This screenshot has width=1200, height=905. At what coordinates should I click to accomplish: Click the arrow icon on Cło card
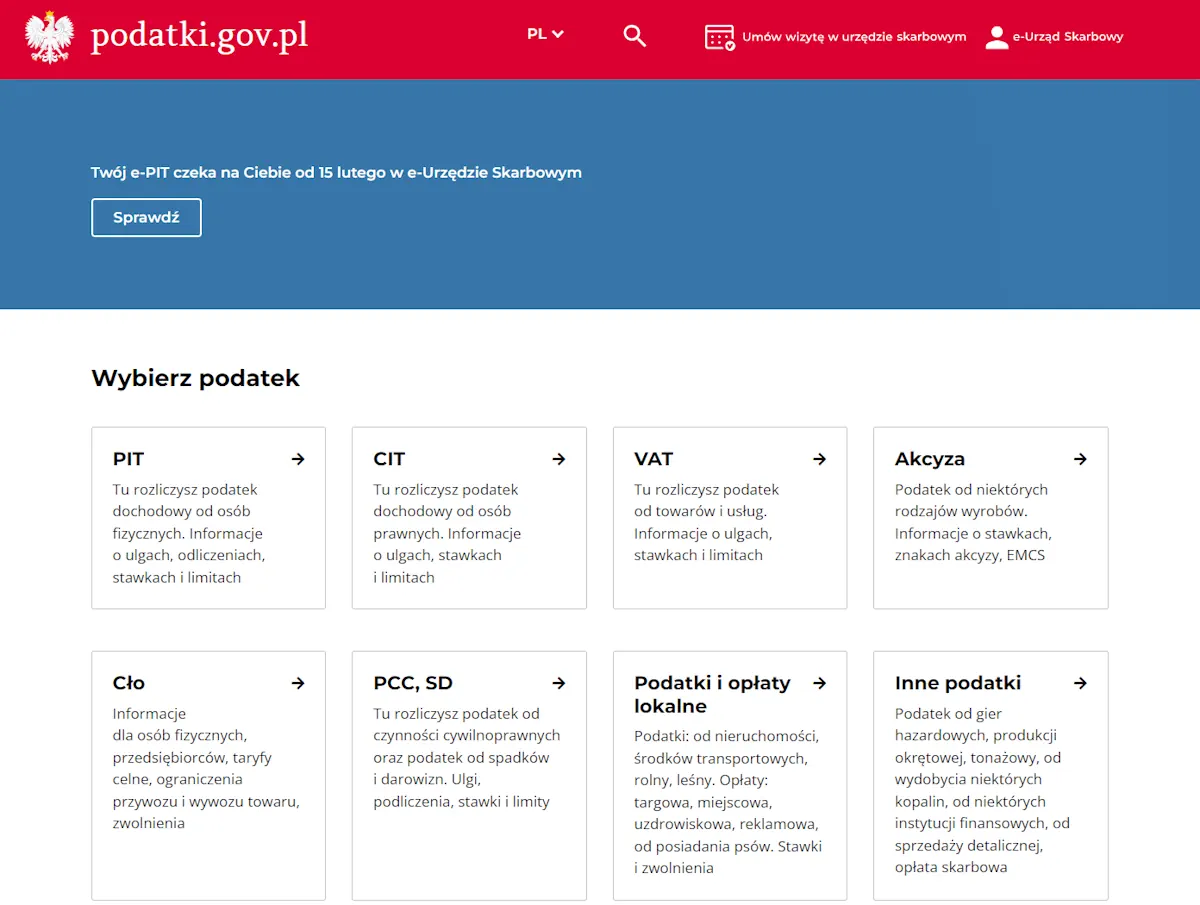[x=298, y=683]
